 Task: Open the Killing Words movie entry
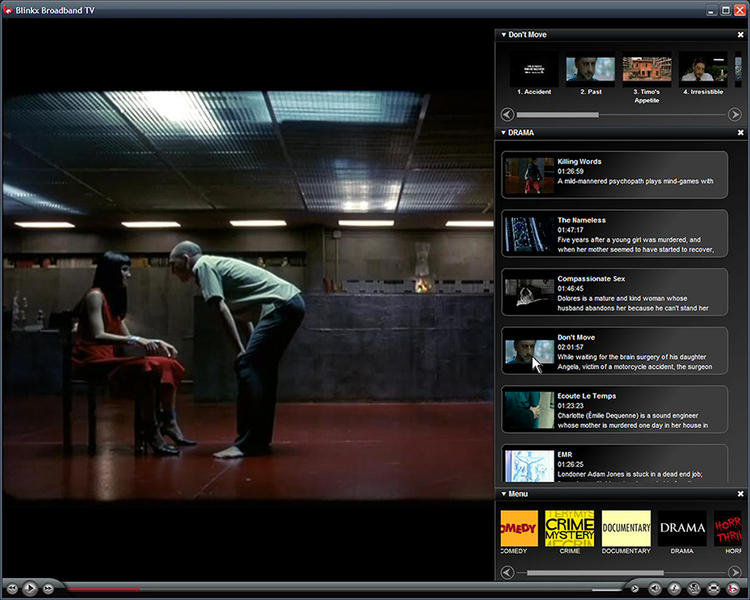click(x=615, y=175)
